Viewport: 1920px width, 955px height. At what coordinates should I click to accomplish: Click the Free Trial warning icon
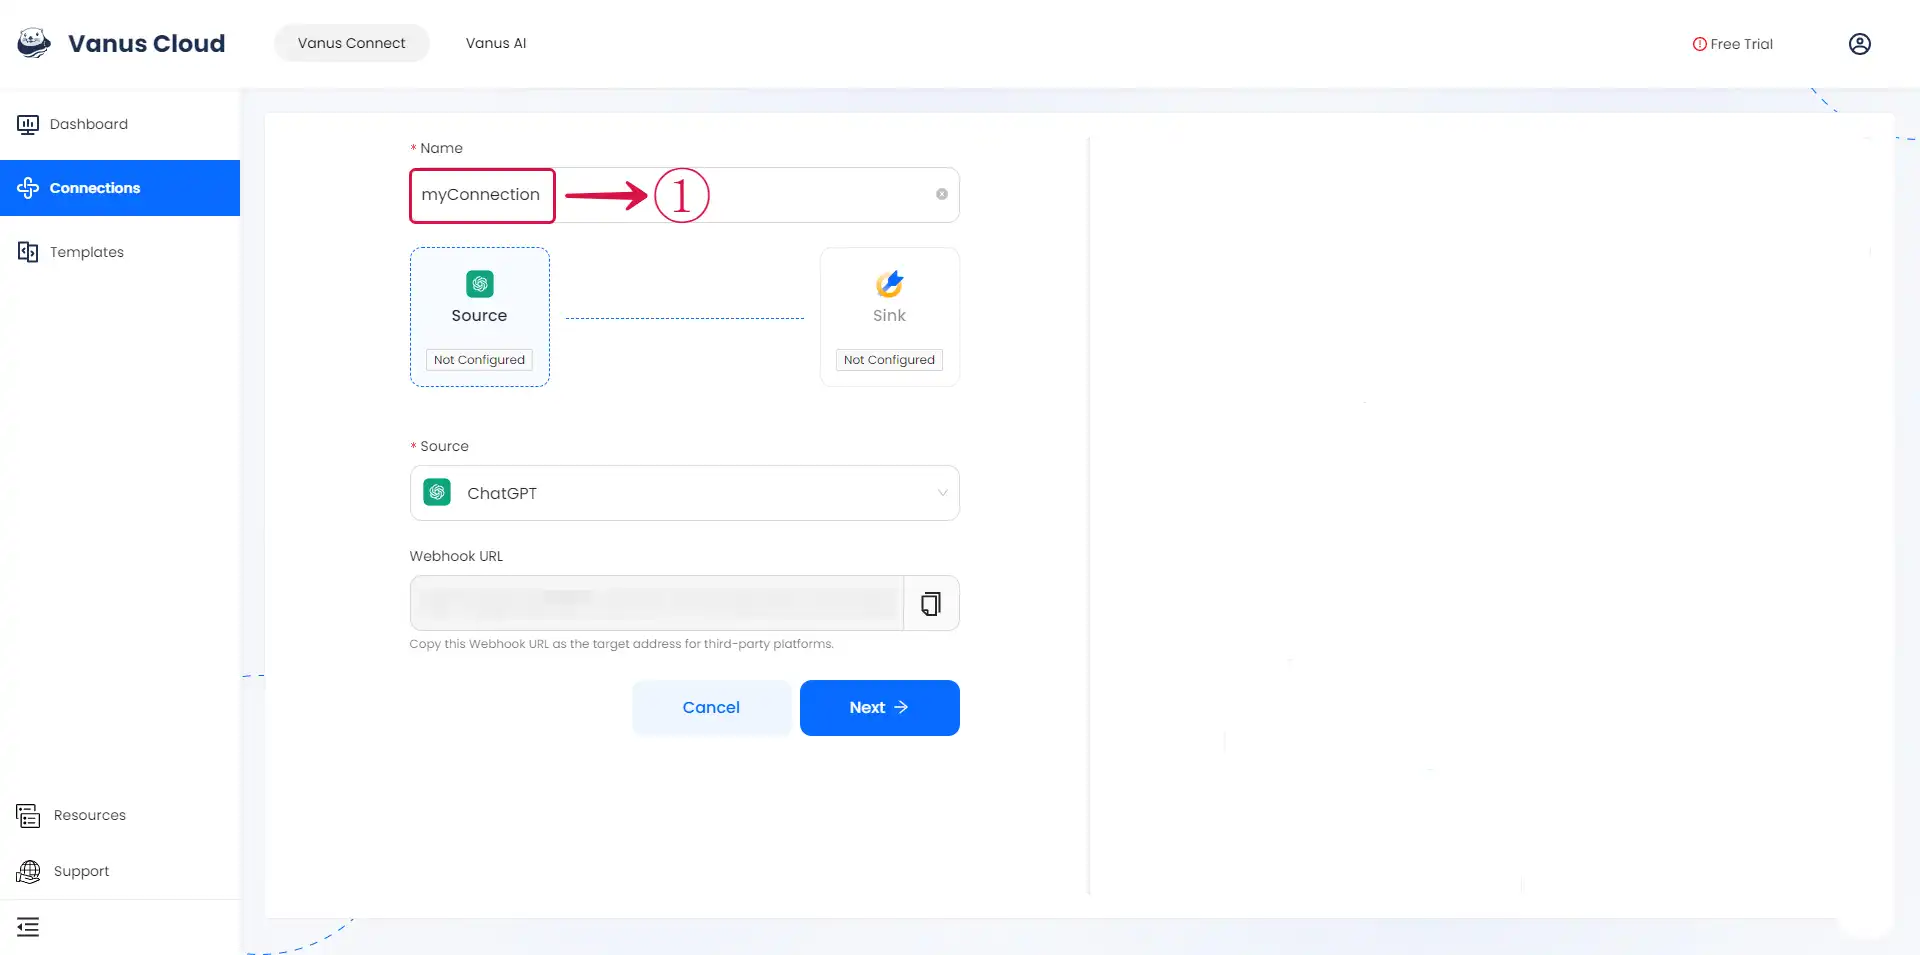coord(1699,44)
